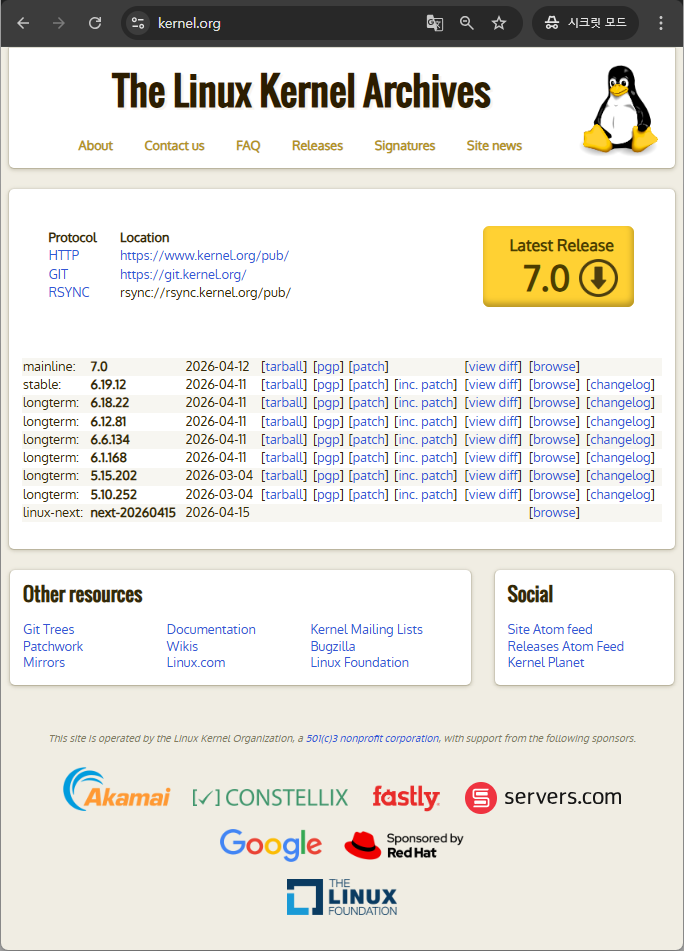Screen dimensions: 684x951
Task: Open the incognito mode indicator button
Action: 585,23
